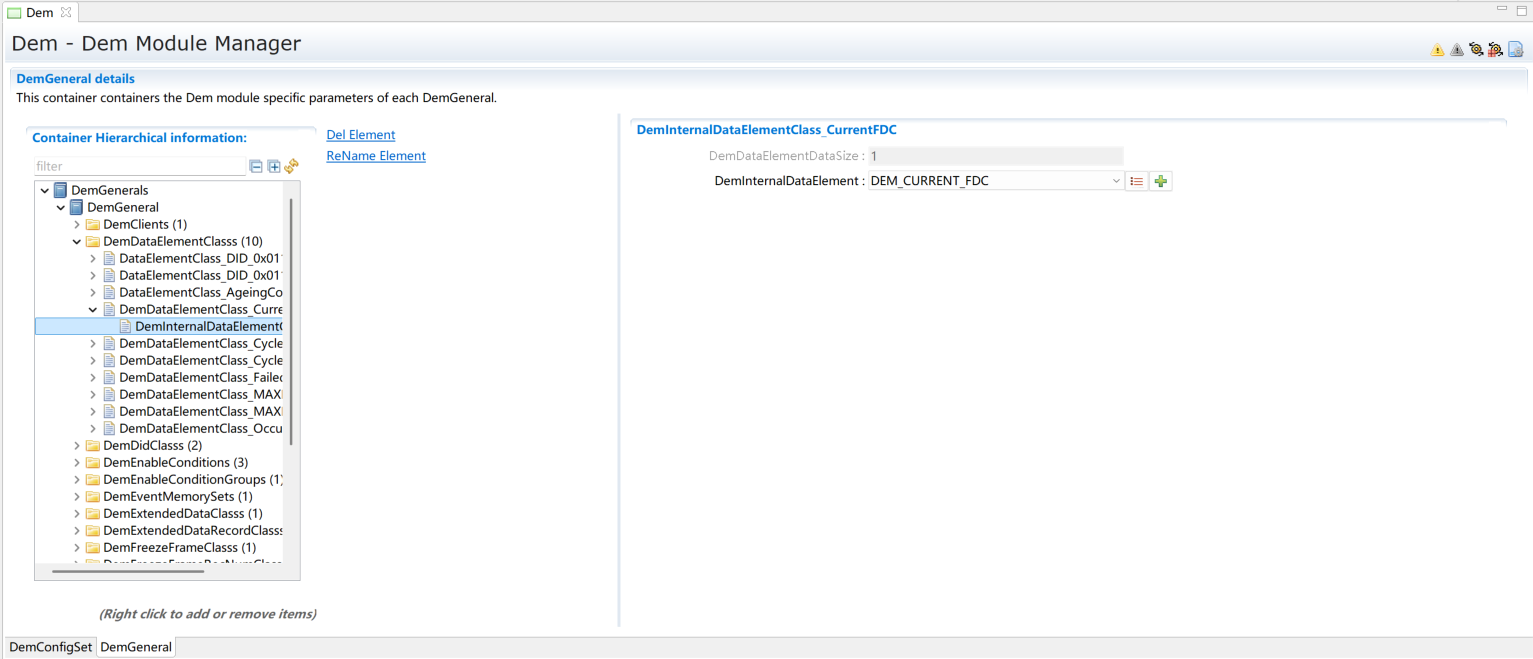Viewport: 1533px width, 659px height.
Task: Click the document with gear icon
Action: (1515, 49)
